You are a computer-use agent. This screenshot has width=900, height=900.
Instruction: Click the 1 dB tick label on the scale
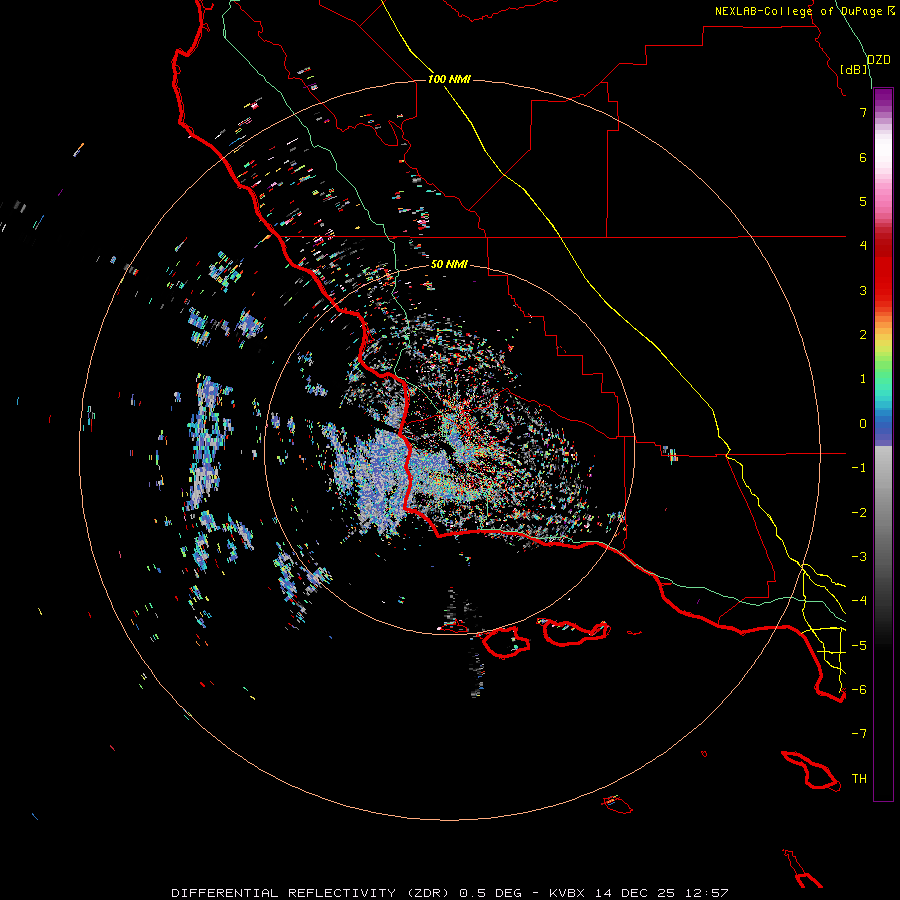coord(863,379)
